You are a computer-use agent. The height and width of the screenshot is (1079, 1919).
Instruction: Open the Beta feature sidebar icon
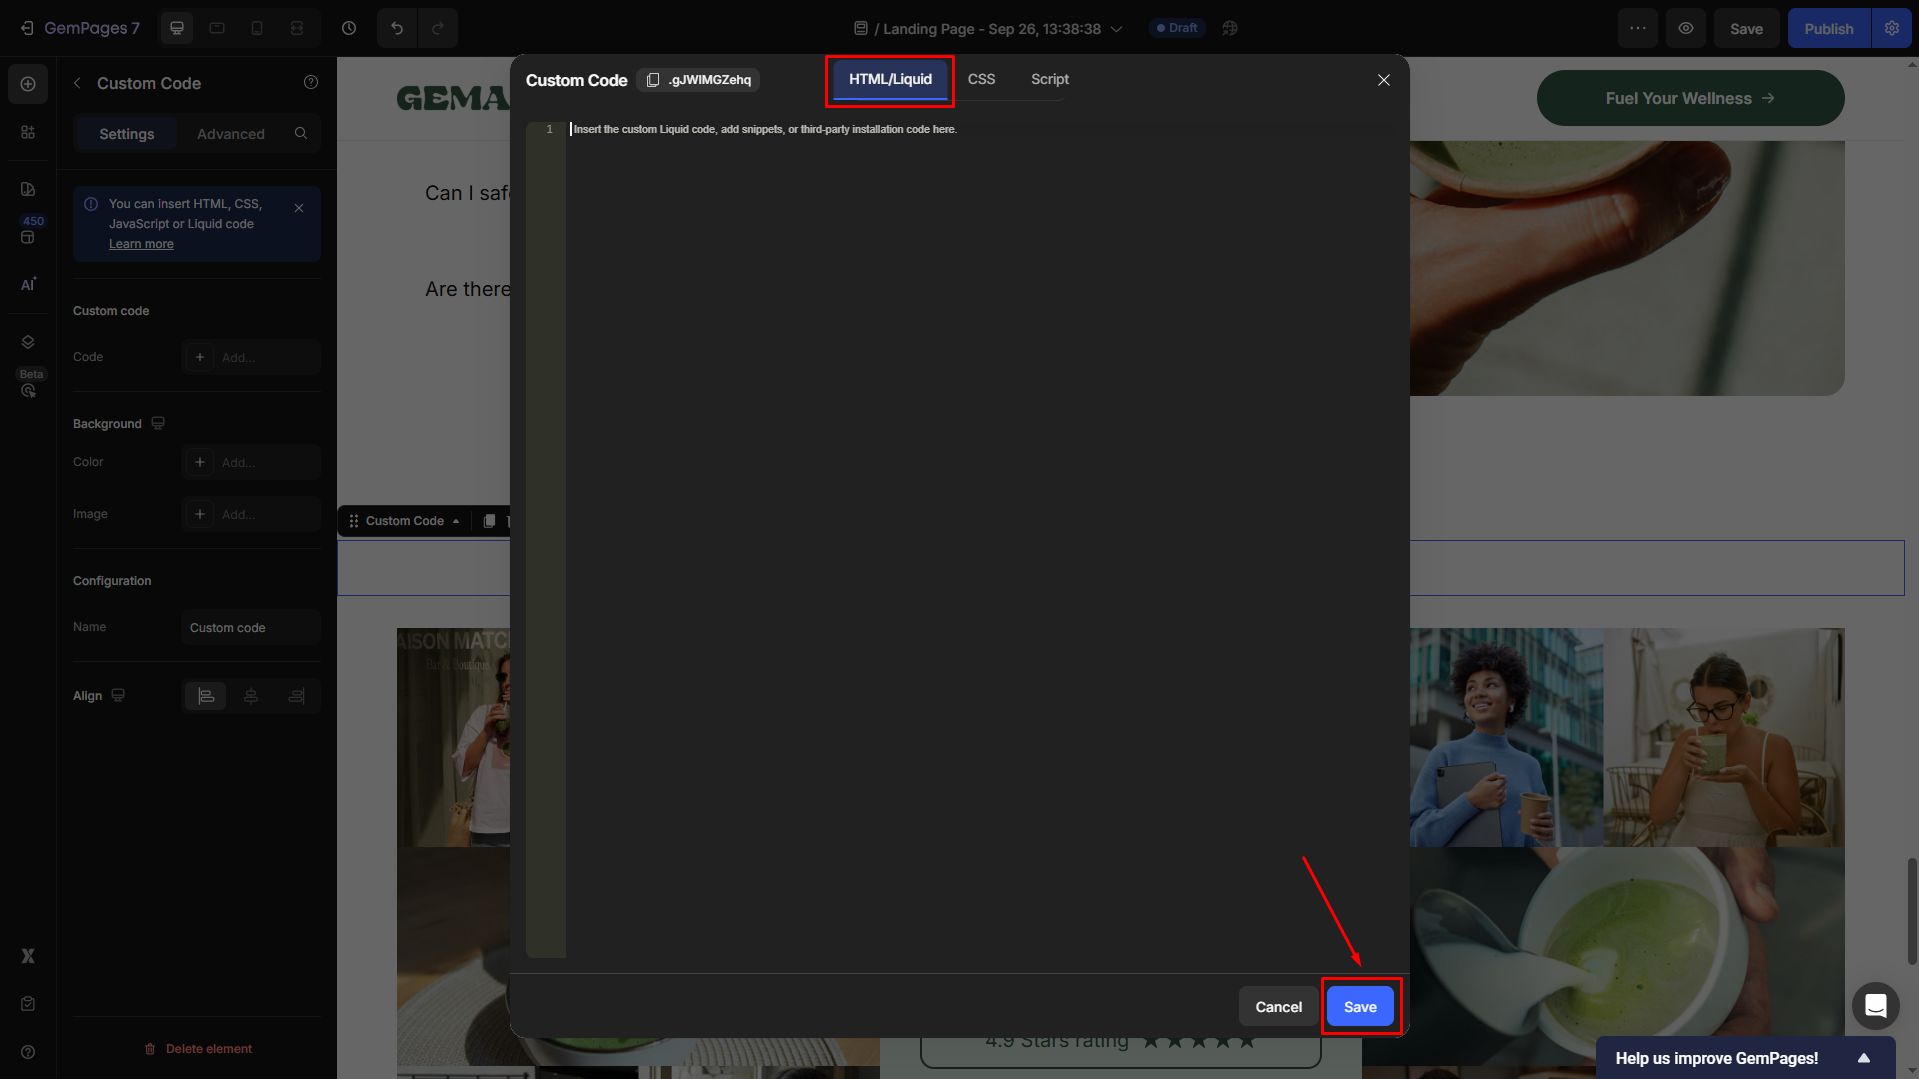click(x=28, y=390)
